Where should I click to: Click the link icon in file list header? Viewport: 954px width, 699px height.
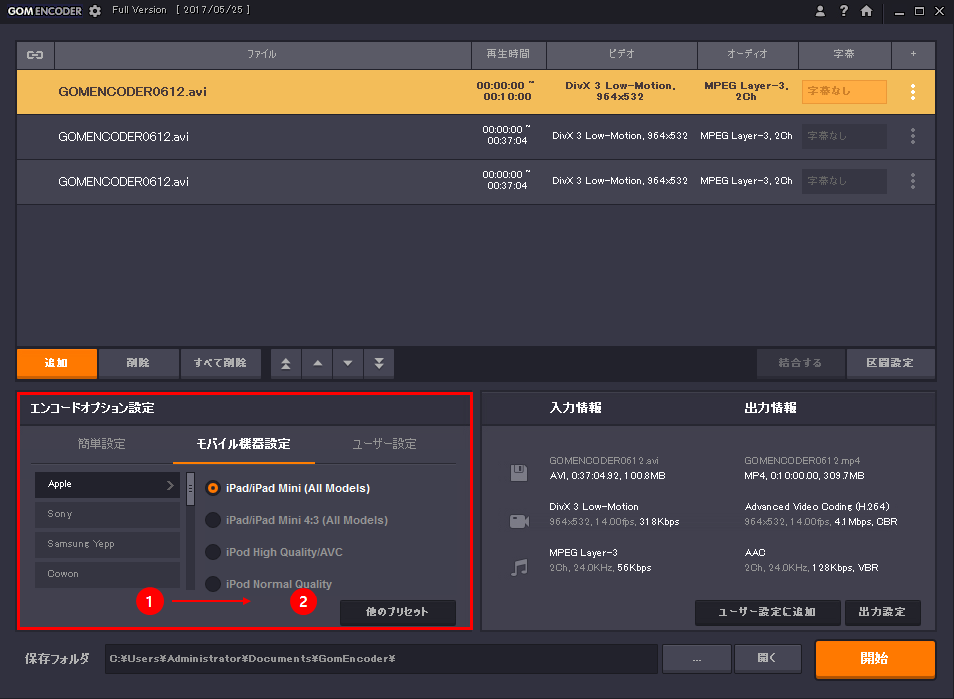[35, 55]
